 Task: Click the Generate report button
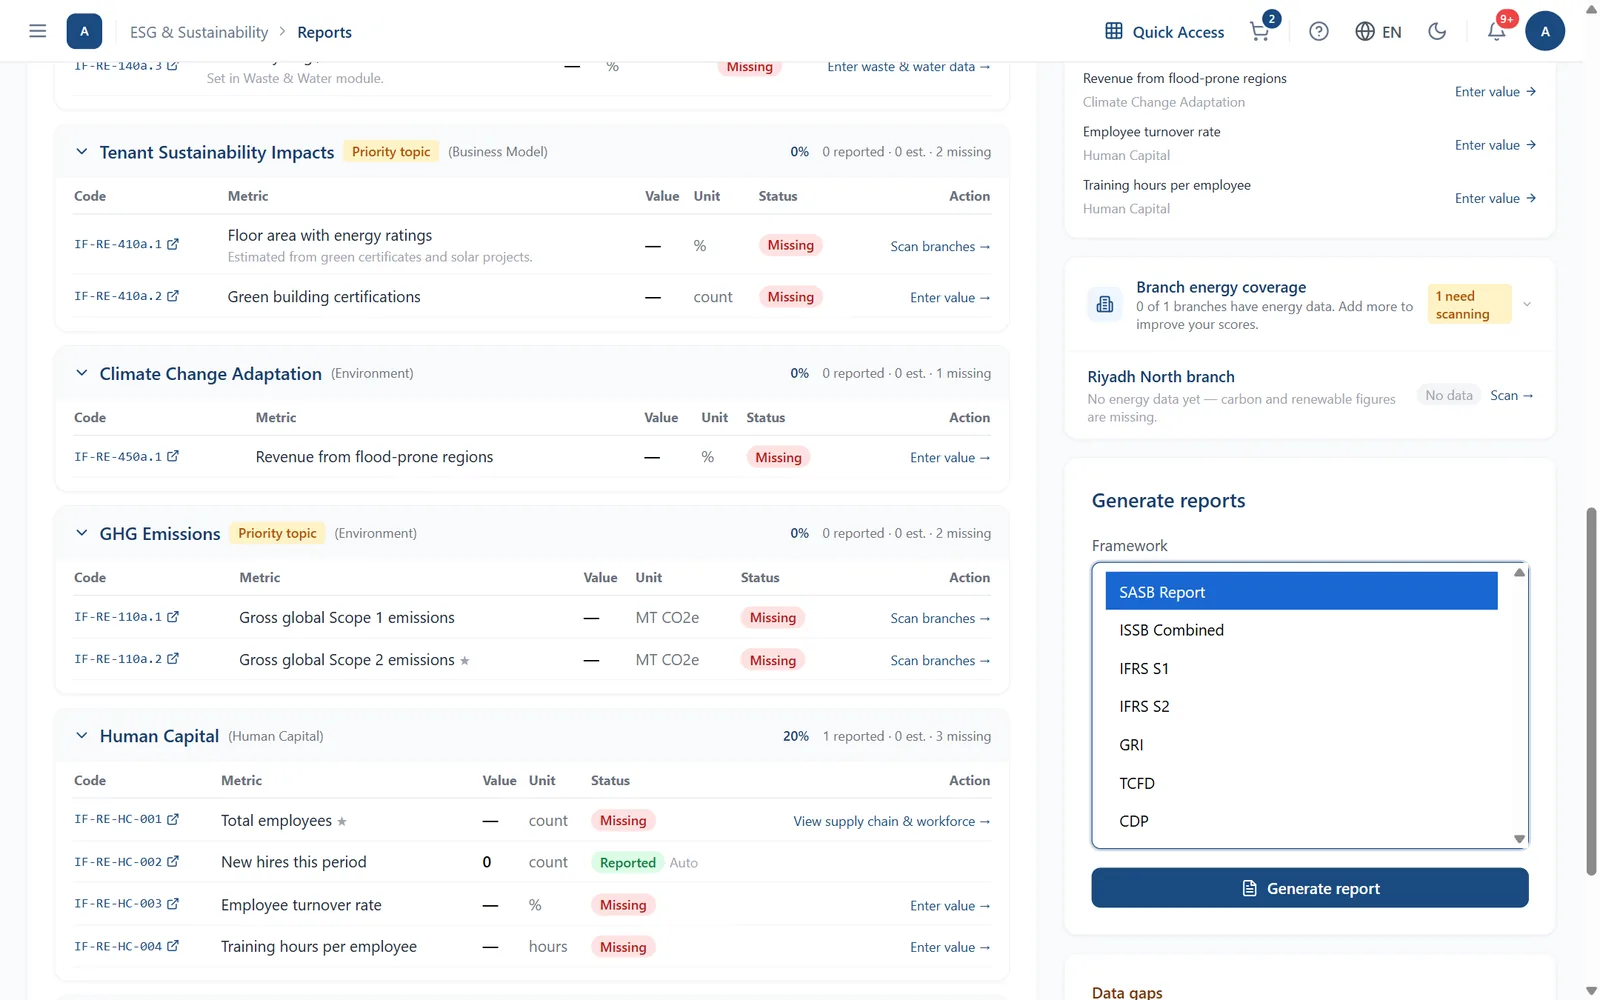click(1309, 888)
